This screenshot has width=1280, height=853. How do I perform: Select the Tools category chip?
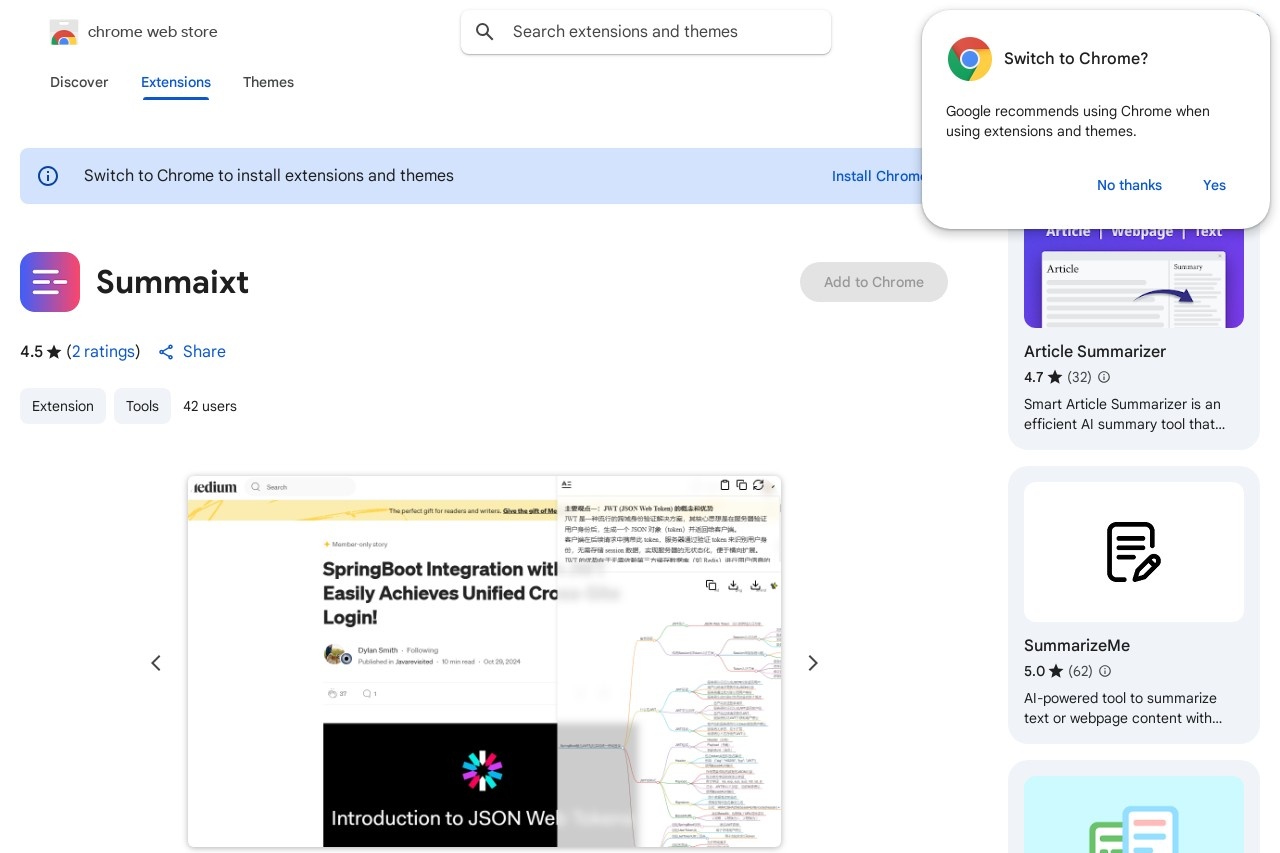tap(142, 406)
